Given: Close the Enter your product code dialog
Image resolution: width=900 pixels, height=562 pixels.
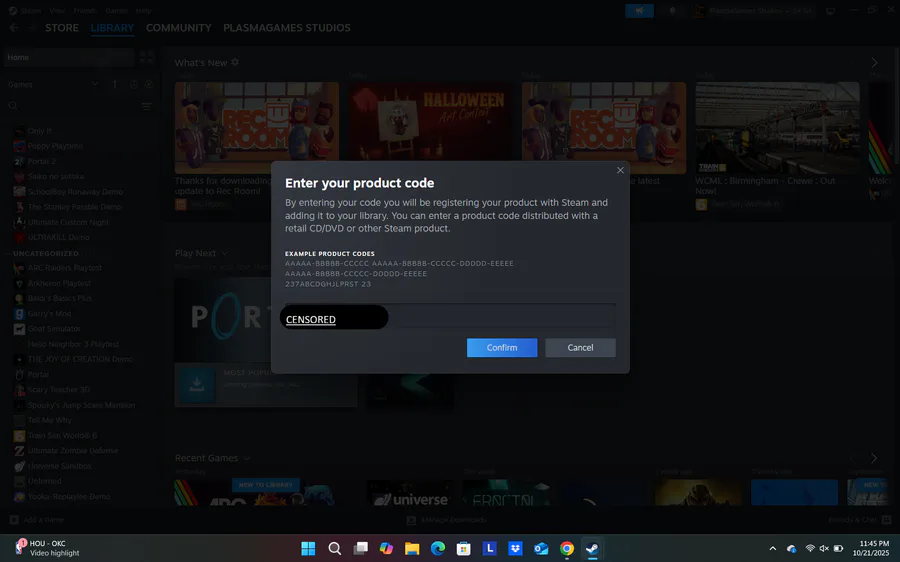Looking at the screenshot, I should tap(620, 170).
